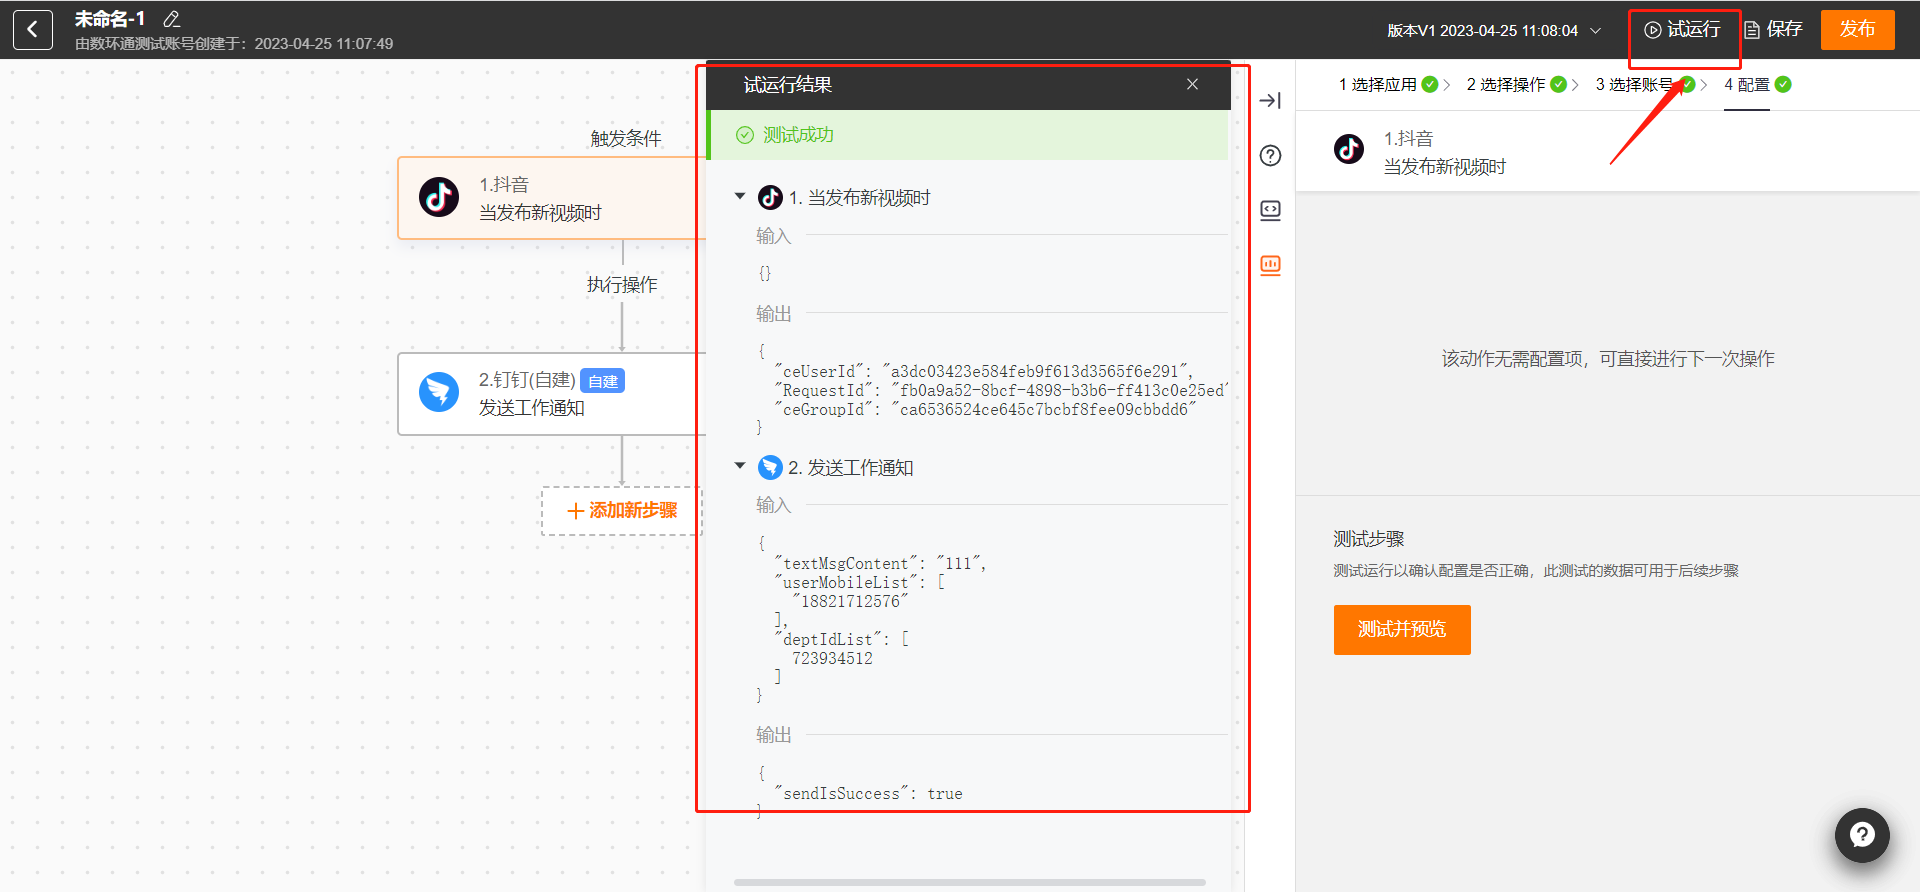Collapse step 1 result section
This screenshot has width=1920, height=892.
click(740, 197)
